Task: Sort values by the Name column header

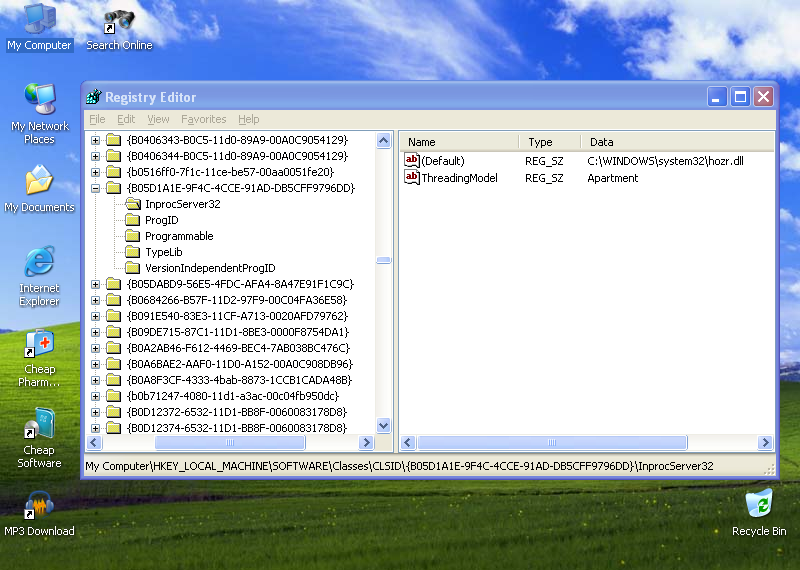Action: click(460, 142)
